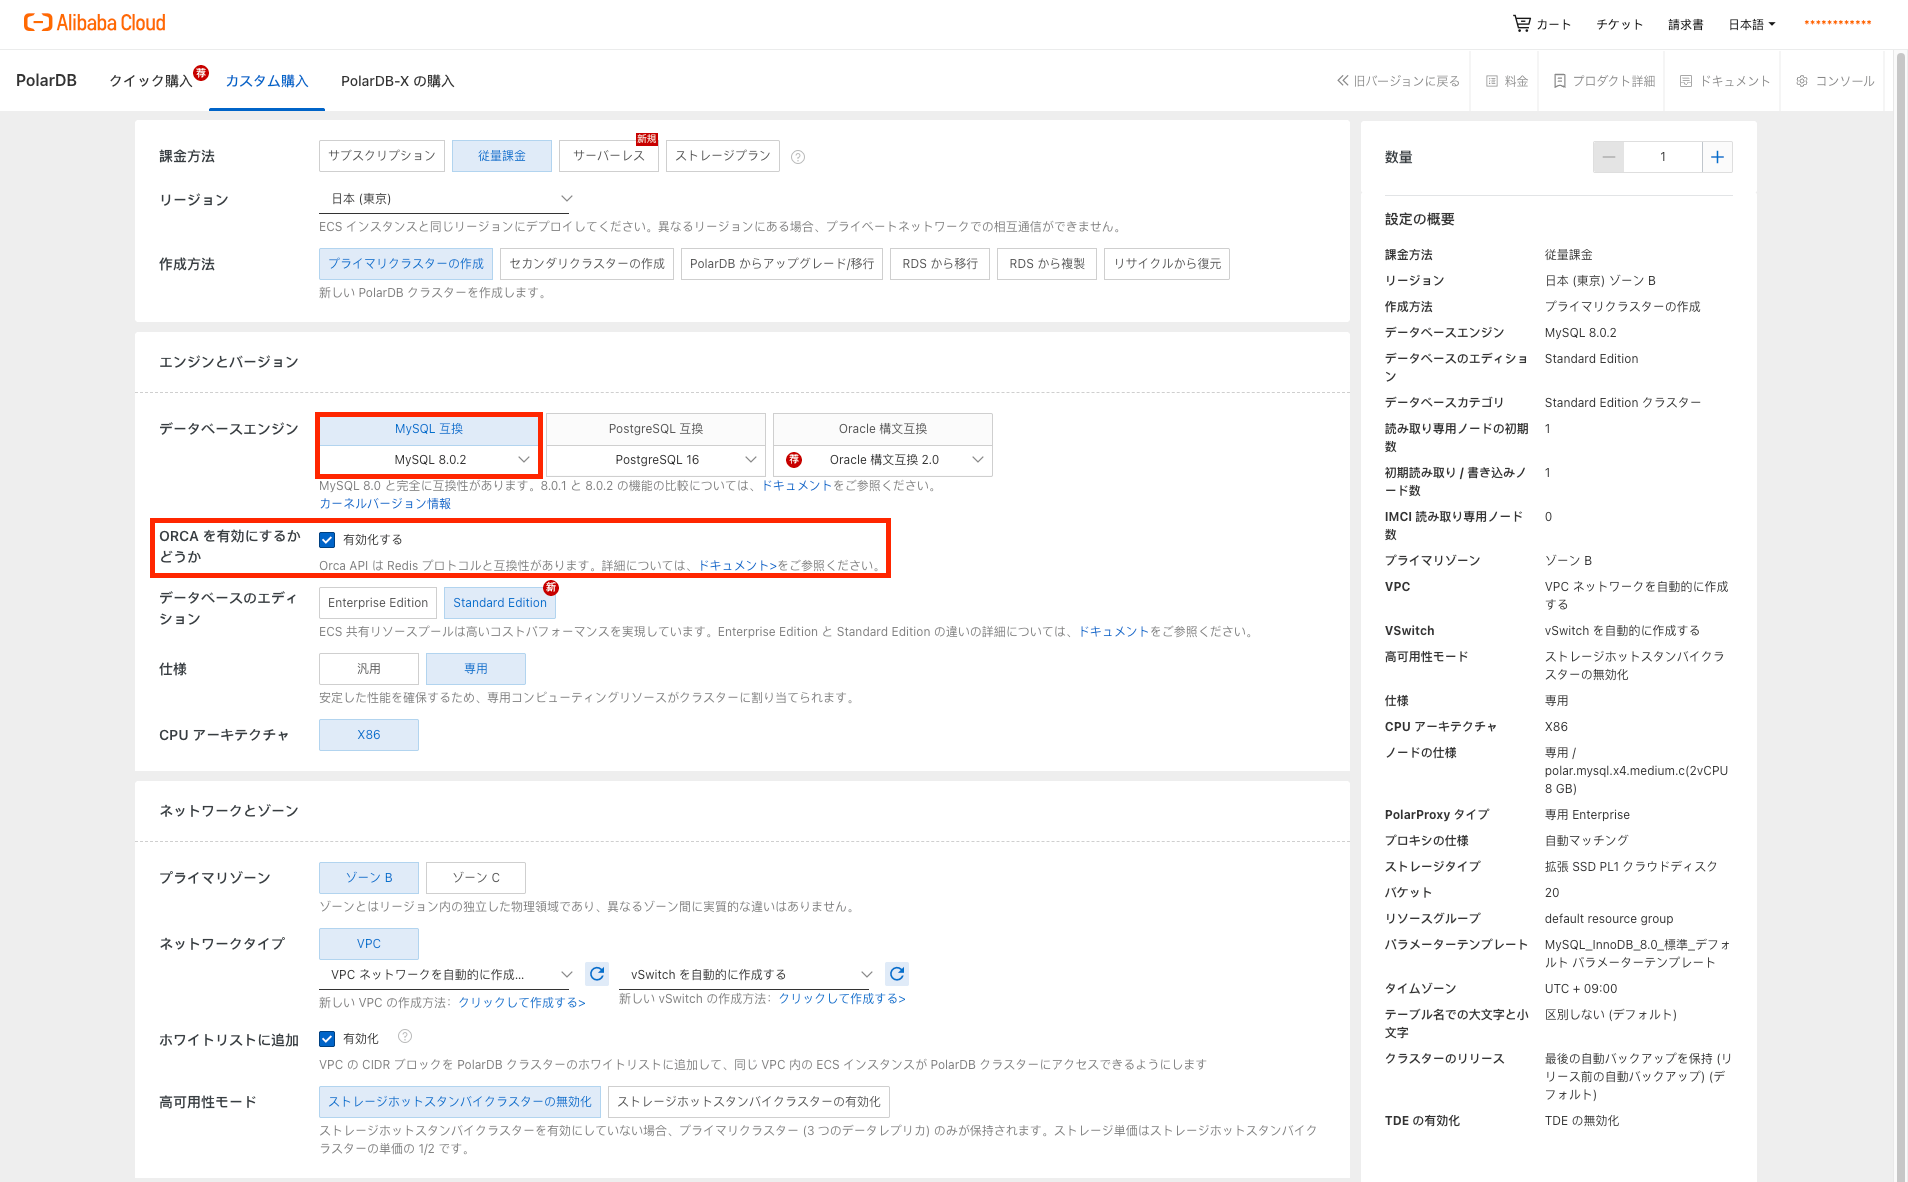This screenshot has height=1182, width=1908.
Task: Click the page vertical scrollbar
Action: click(1901, 616)
